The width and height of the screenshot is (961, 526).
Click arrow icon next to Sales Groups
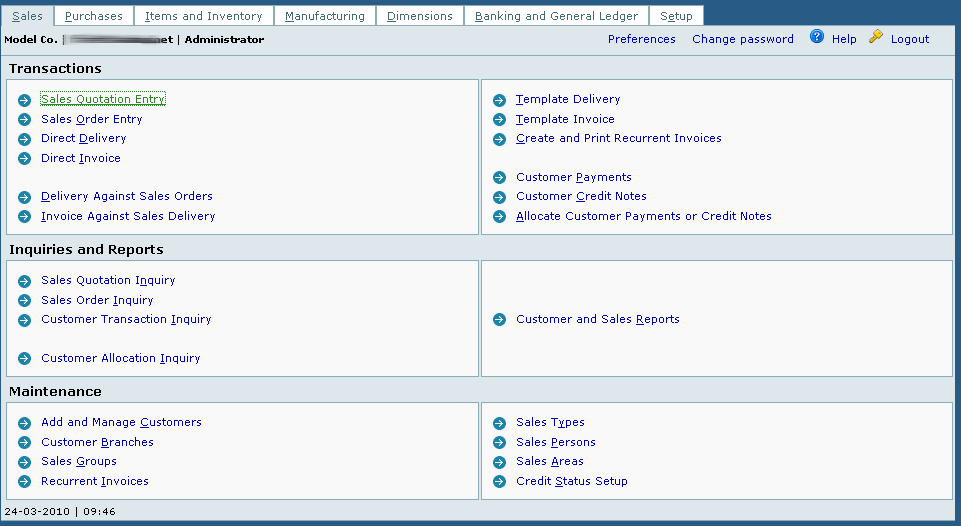25,462
